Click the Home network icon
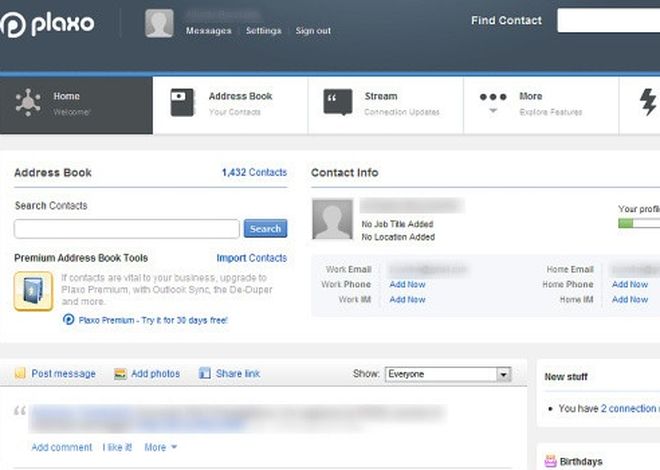660x470 pixels. [x=28, y=102]
